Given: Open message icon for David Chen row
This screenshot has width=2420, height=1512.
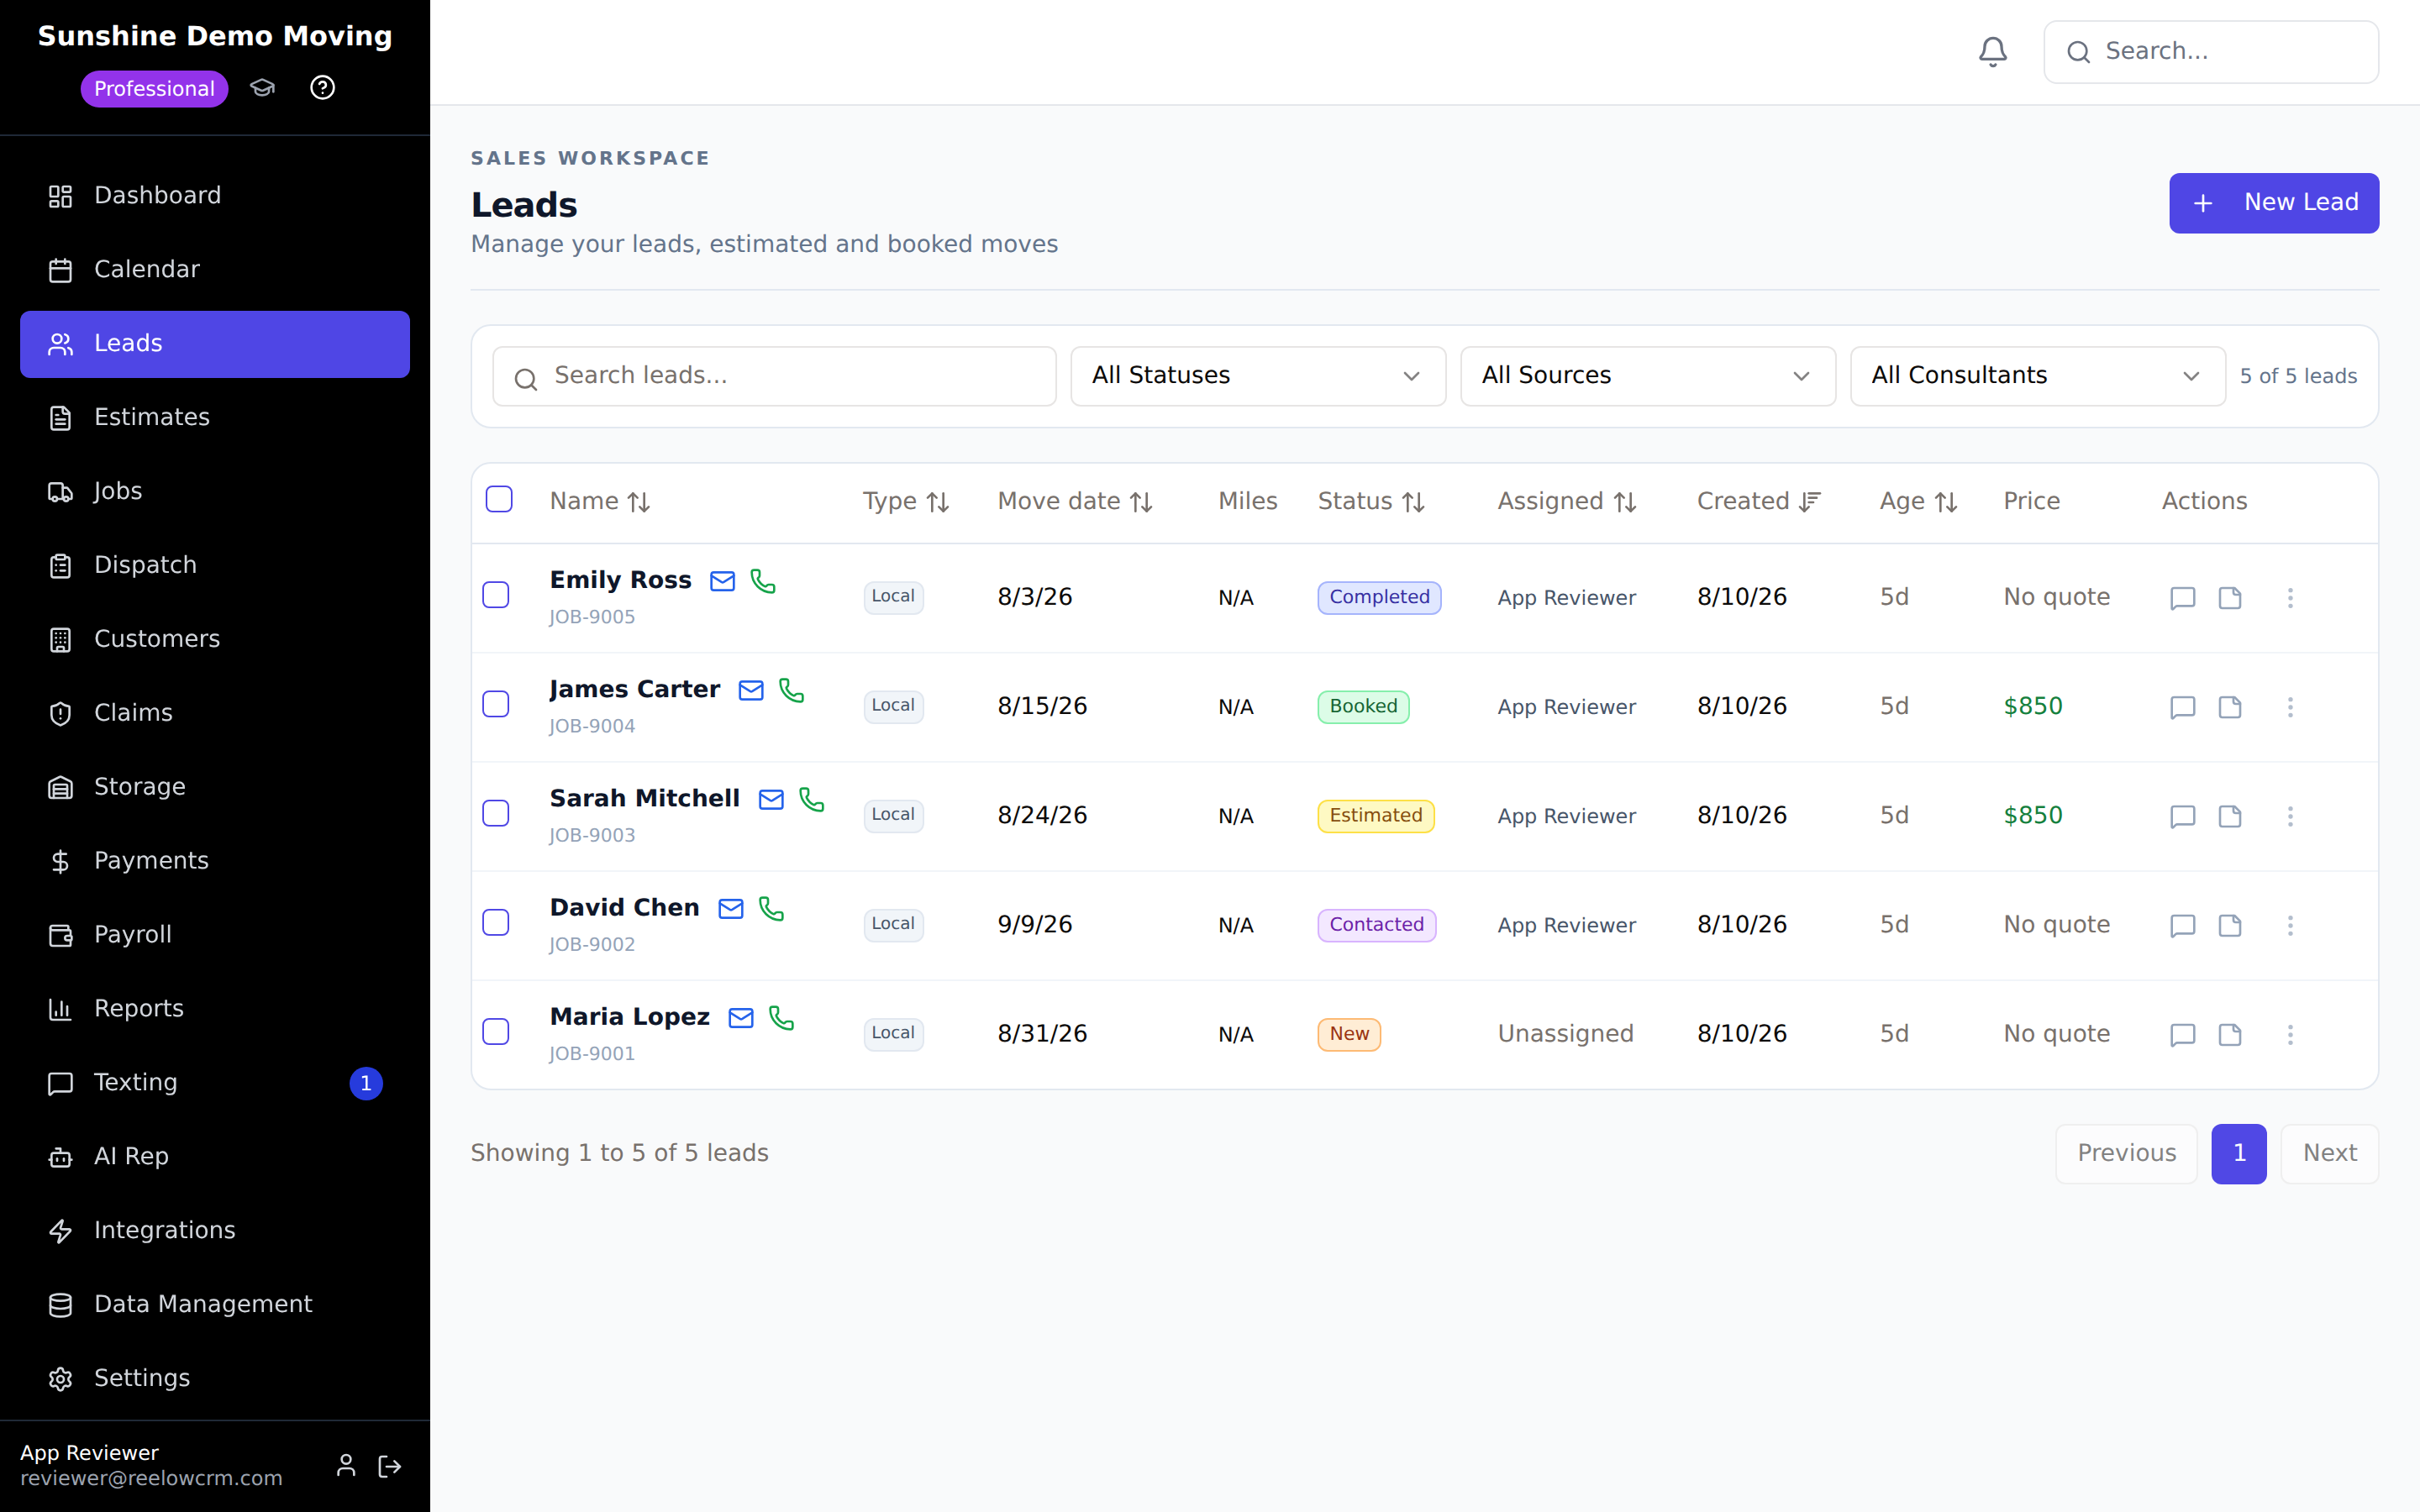Looking at the screenshot, I should pos(2183,925).
